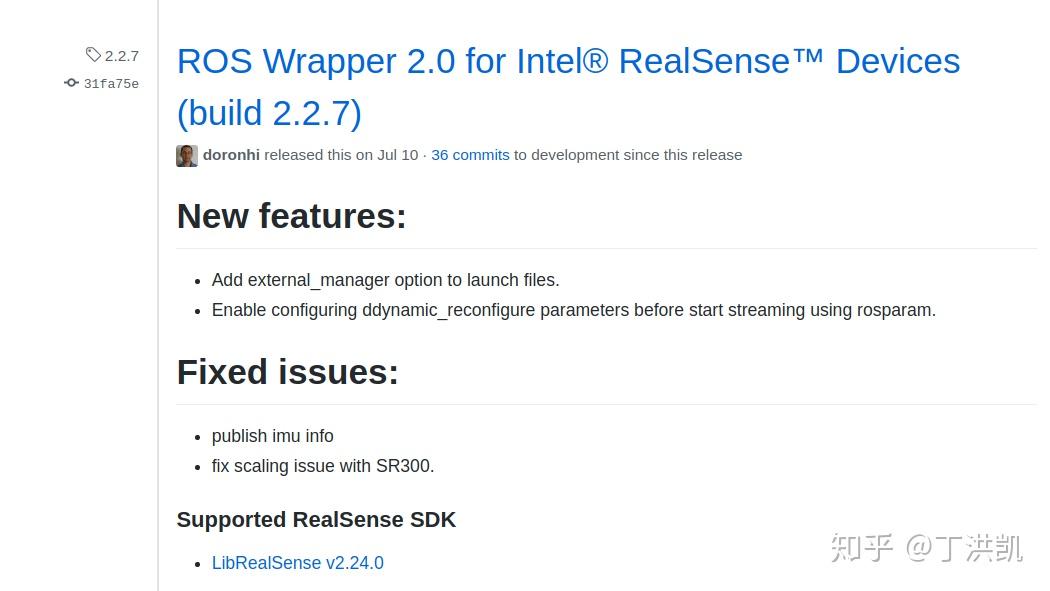The image size is (1050, 591).
Task: Click the Zhihu watermark text
Action: (925, 549)
